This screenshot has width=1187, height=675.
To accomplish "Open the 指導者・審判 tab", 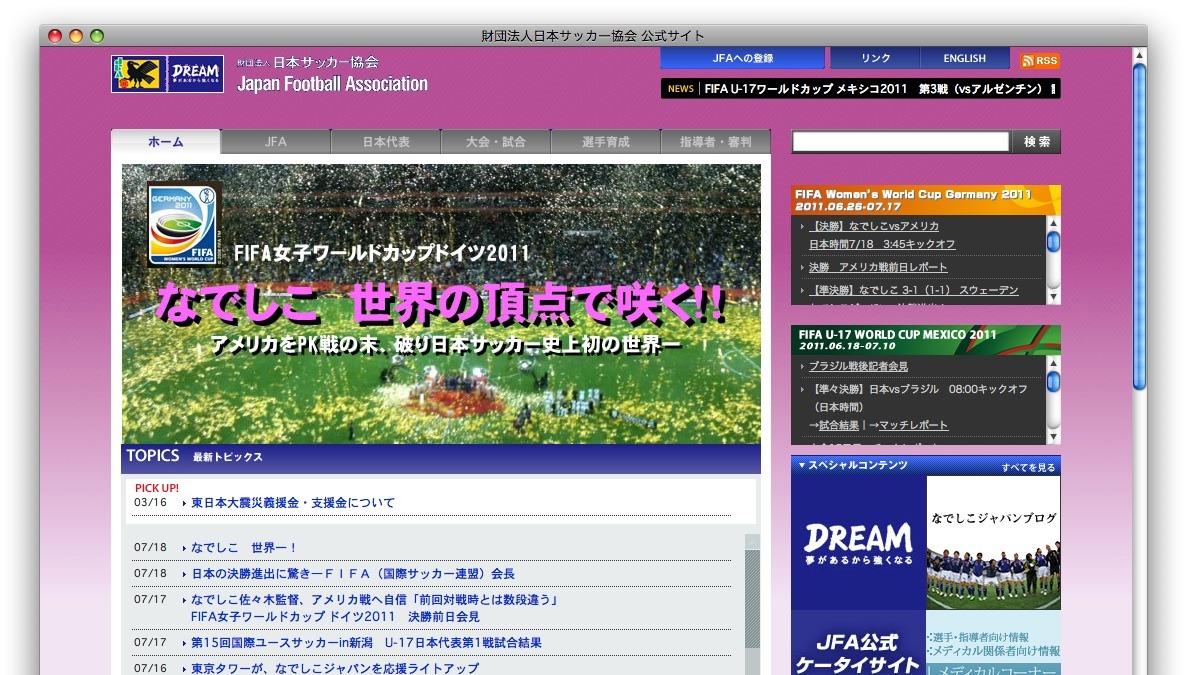I will point(715,142).
